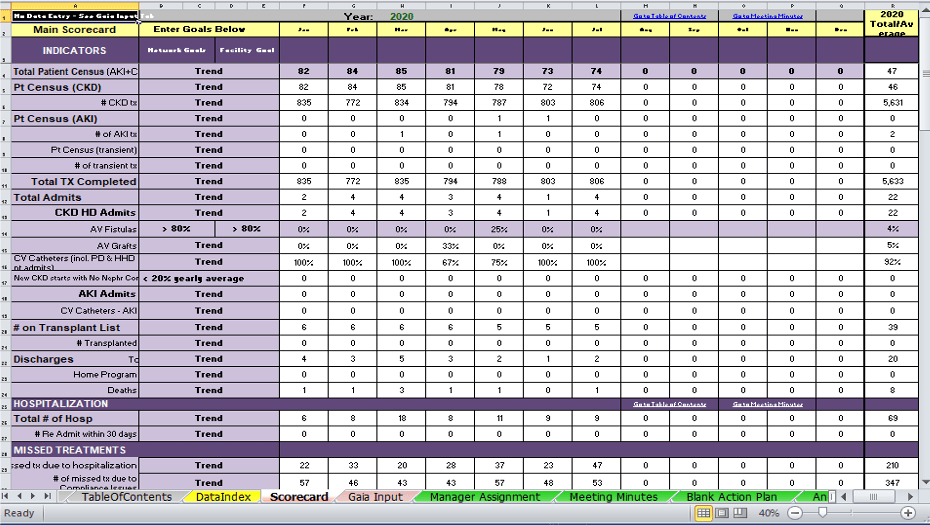The height and width of the screenshot is (525, 930).
Task: Select the Meeting Minutes sheet tab
Action: (613, 497)
